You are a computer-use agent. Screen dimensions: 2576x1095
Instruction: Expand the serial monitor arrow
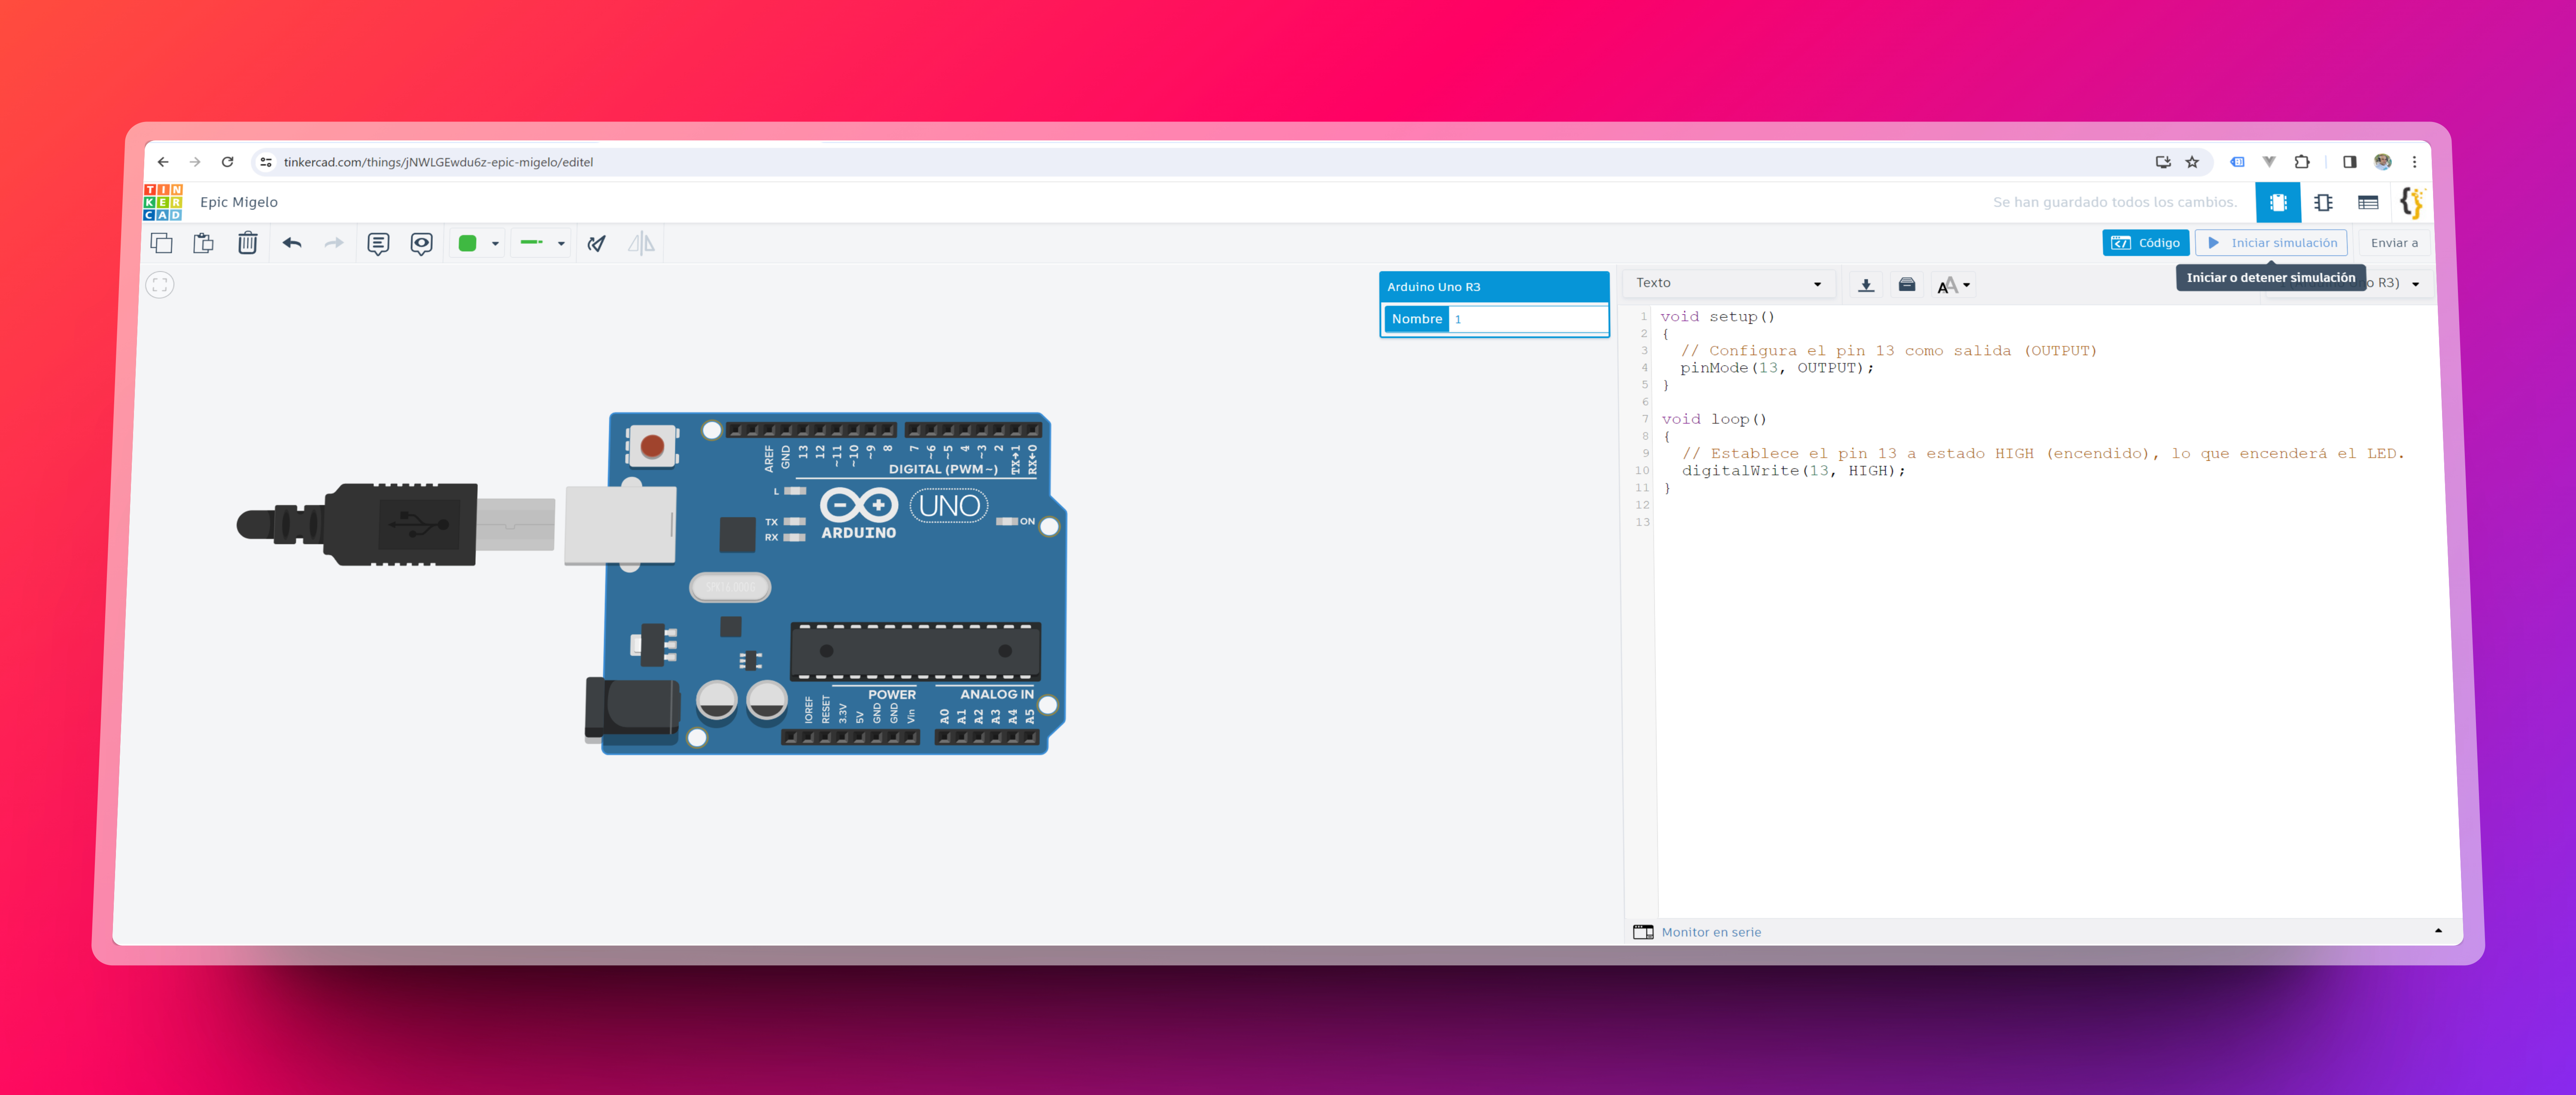pyautogui.click(x=2438, y=931)
